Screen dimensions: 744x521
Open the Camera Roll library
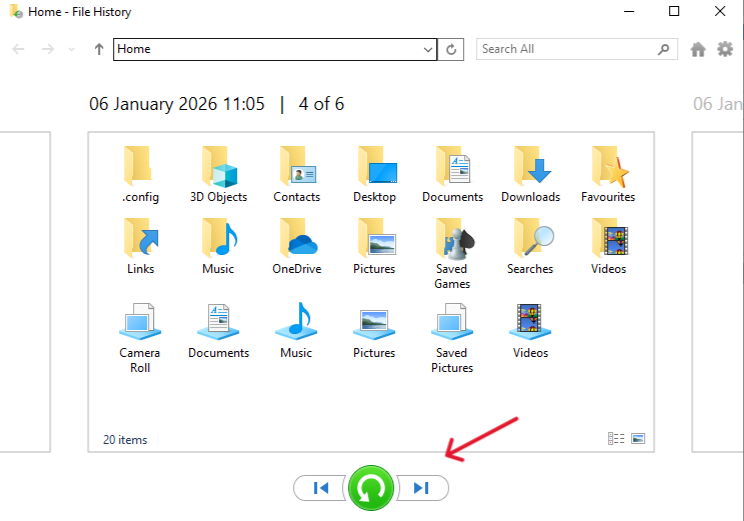coord(140,338)
